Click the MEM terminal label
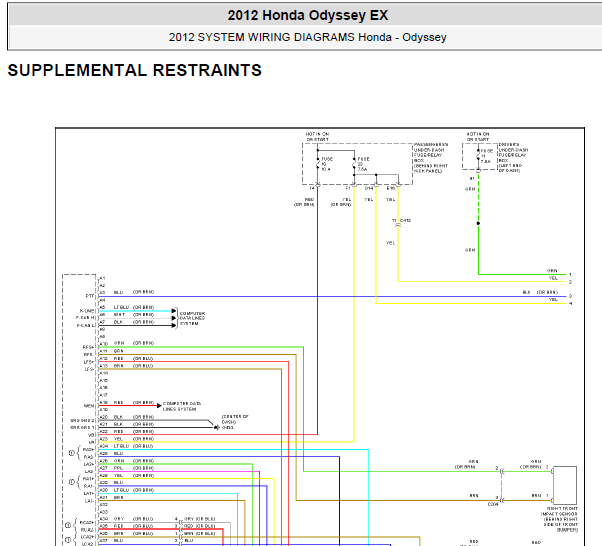 point(89,406)
